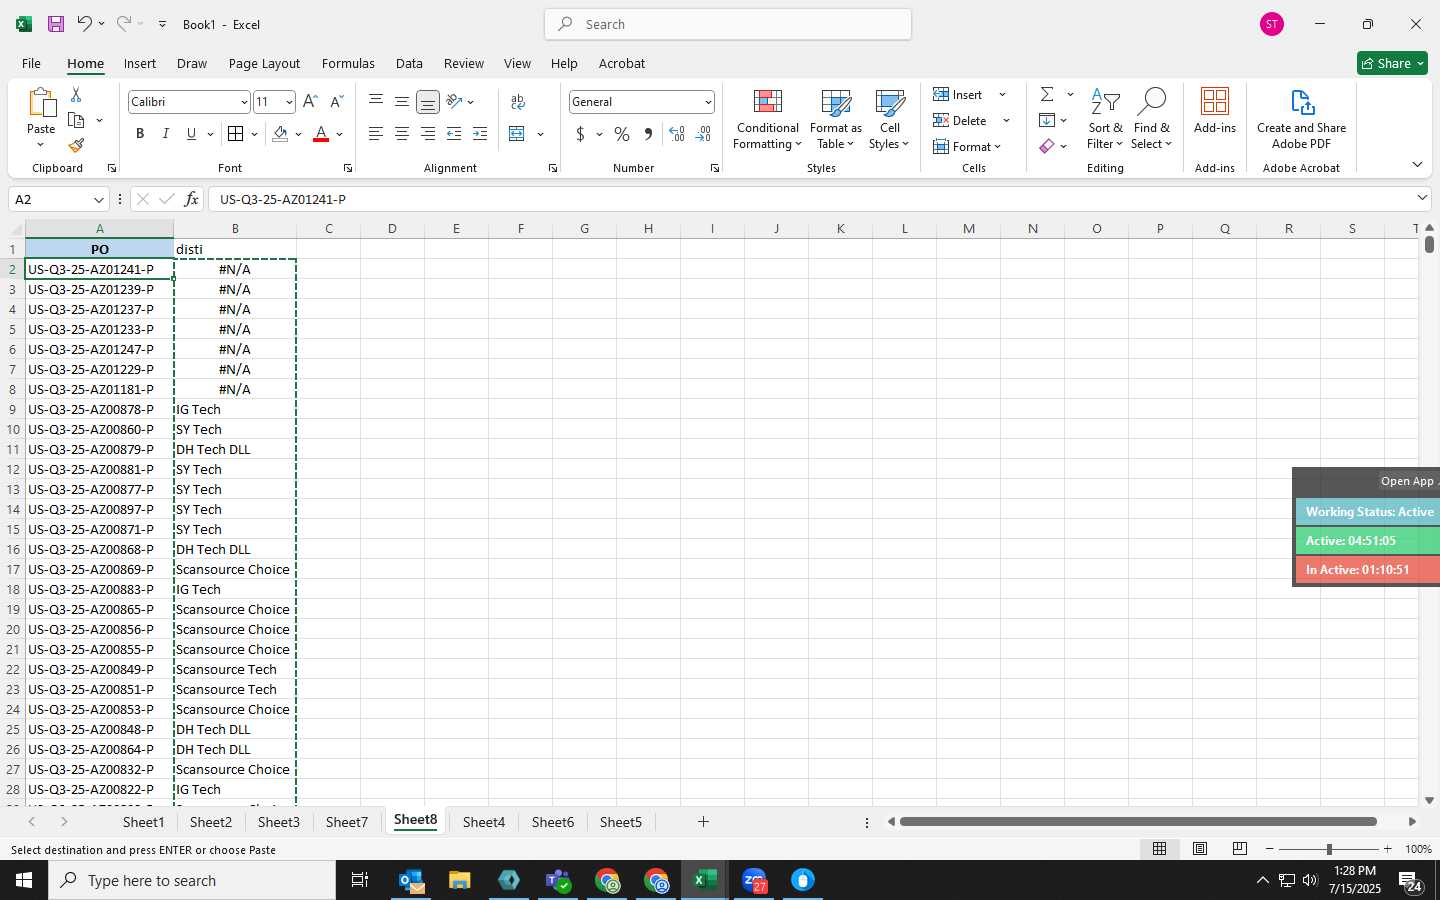Open the Insert cells dropdown arrow

1002,95
